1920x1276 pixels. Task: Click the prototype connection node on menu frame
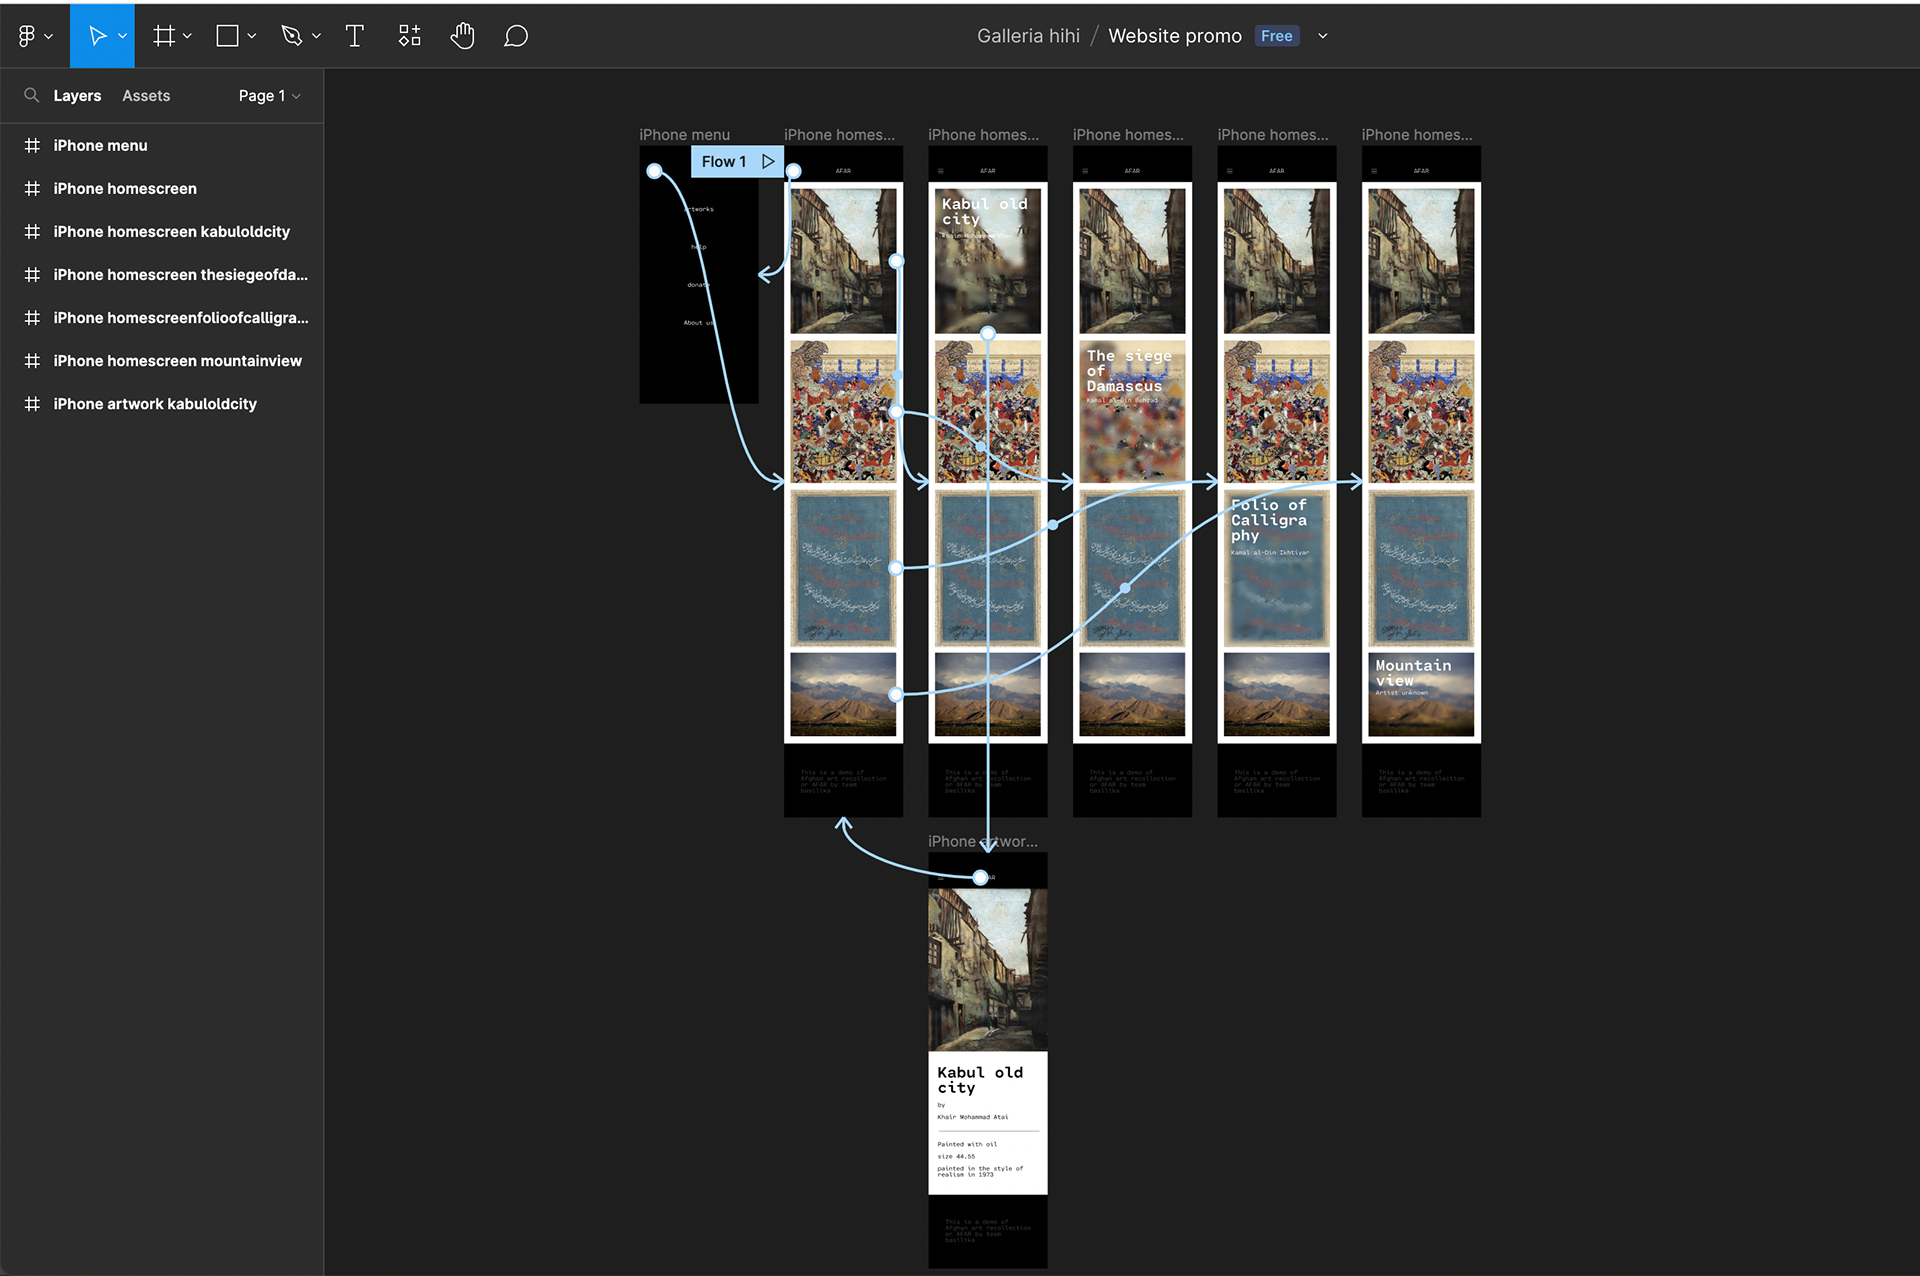click(654, 171)
